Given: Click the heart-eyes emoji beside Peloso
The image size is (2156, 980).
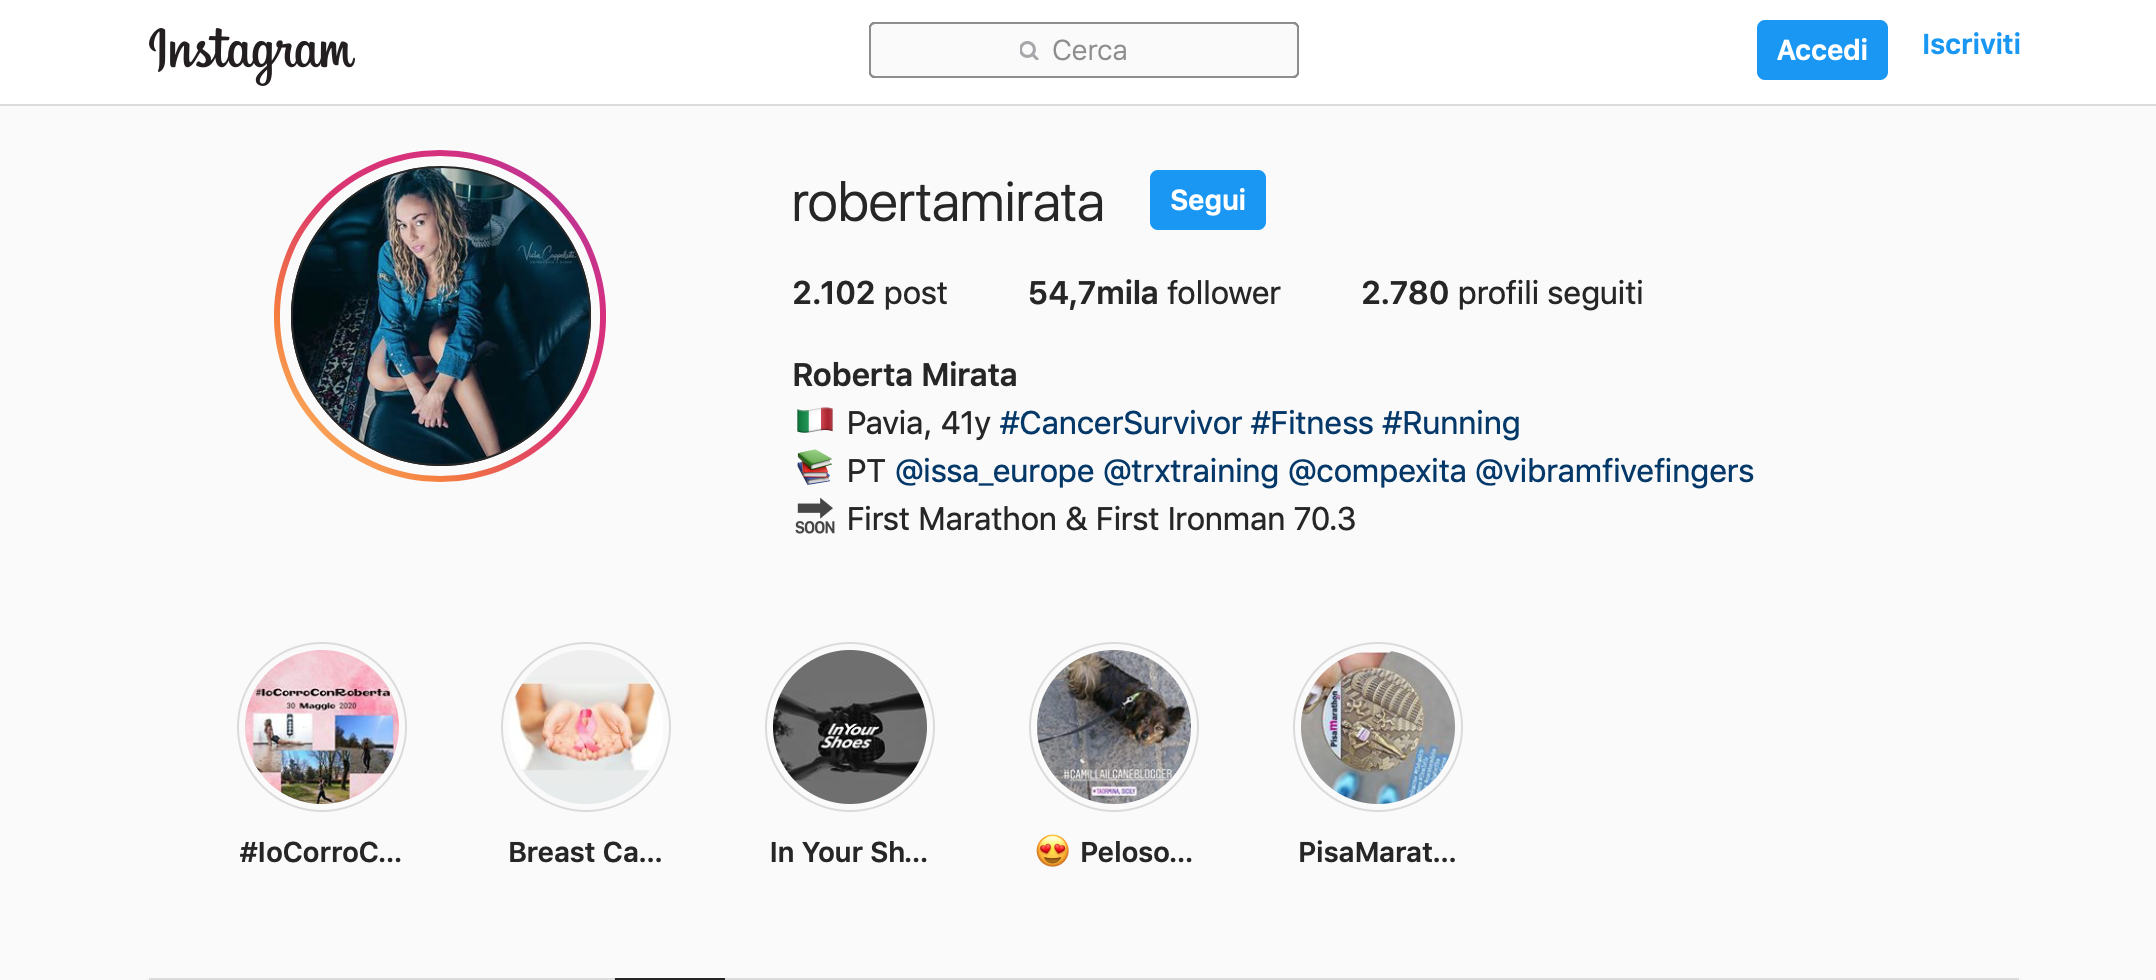Looking at the screenshot, I should 1053,852.
